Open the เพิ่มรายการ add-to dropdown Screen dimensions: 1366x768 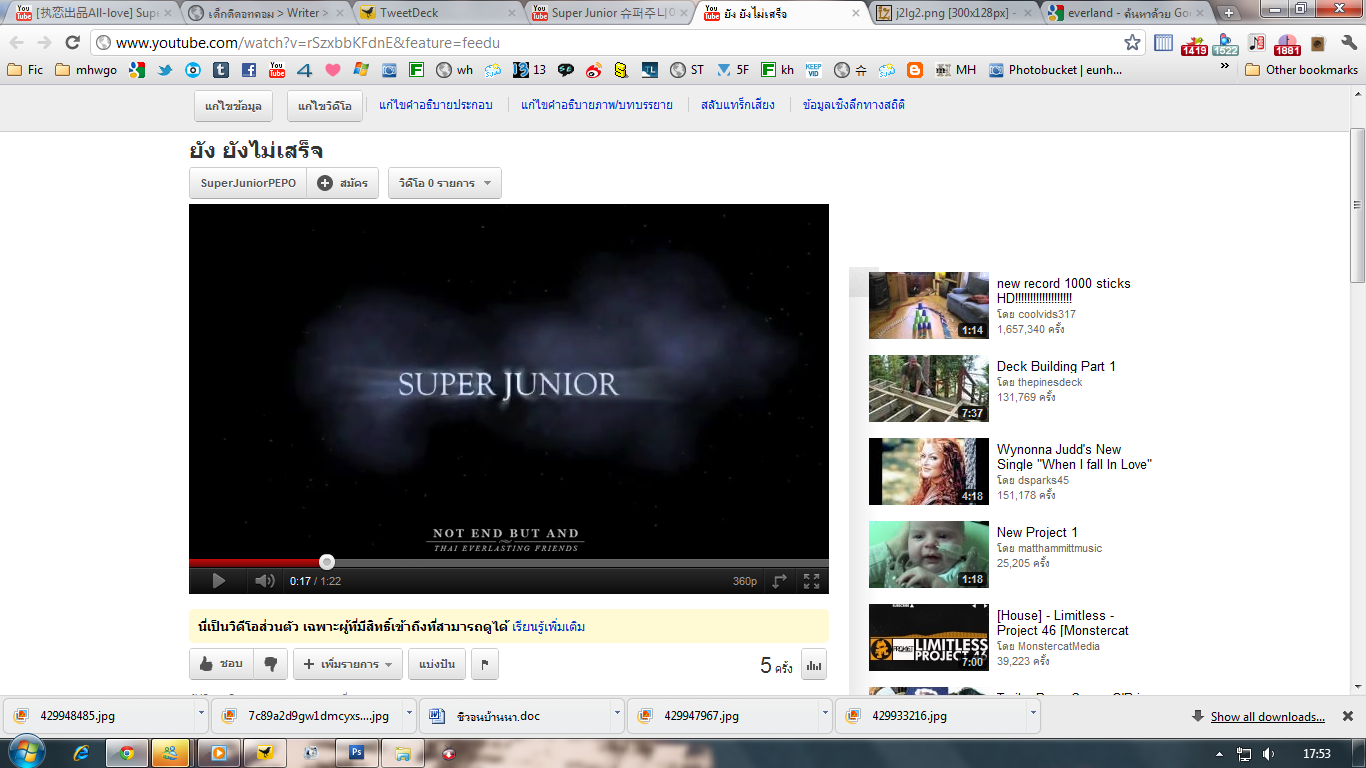(x=348, y=664)
